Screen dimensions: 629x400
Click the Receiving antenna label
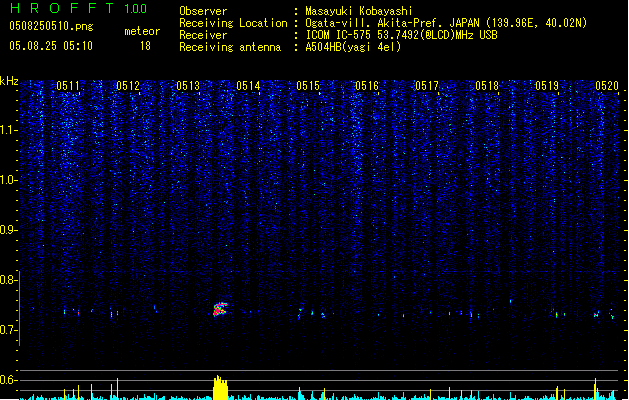(x=230, y=47)
